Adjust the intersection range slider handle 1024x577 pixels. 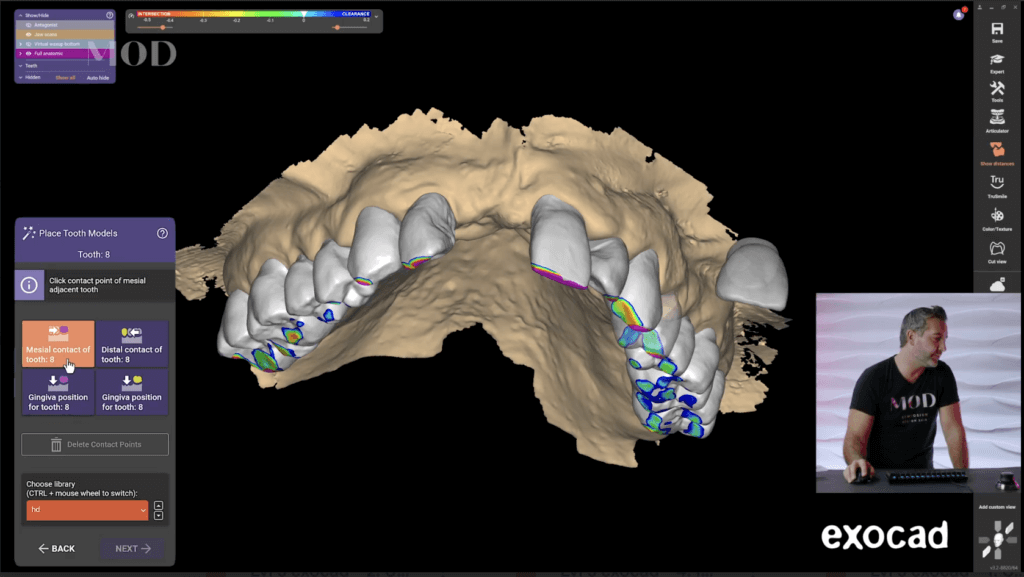coord(162,28)
